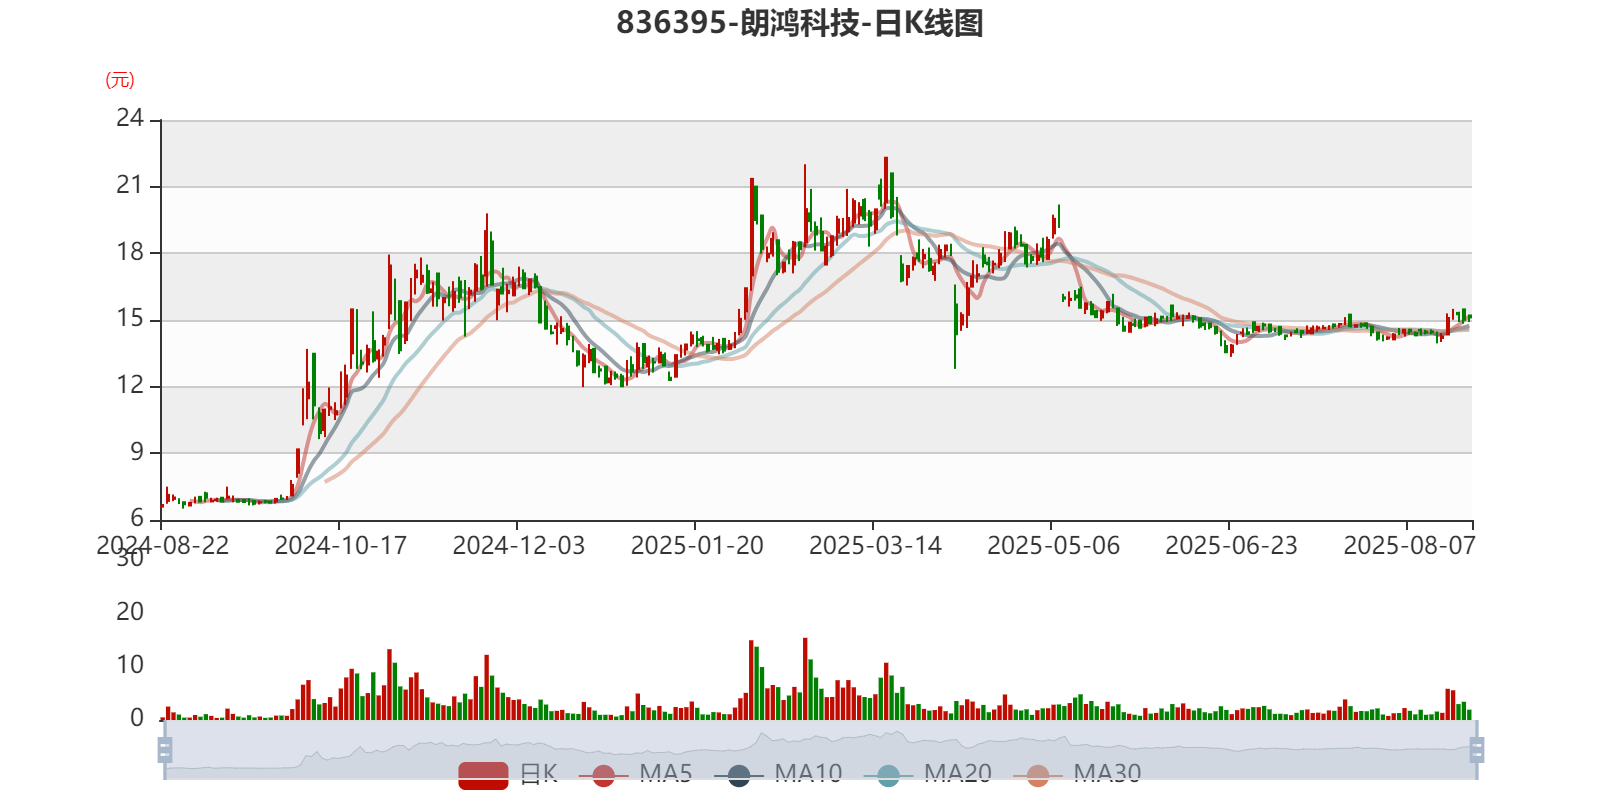
Task: Click the highest candlestick peak near 22
Action: tap(885, 182)
